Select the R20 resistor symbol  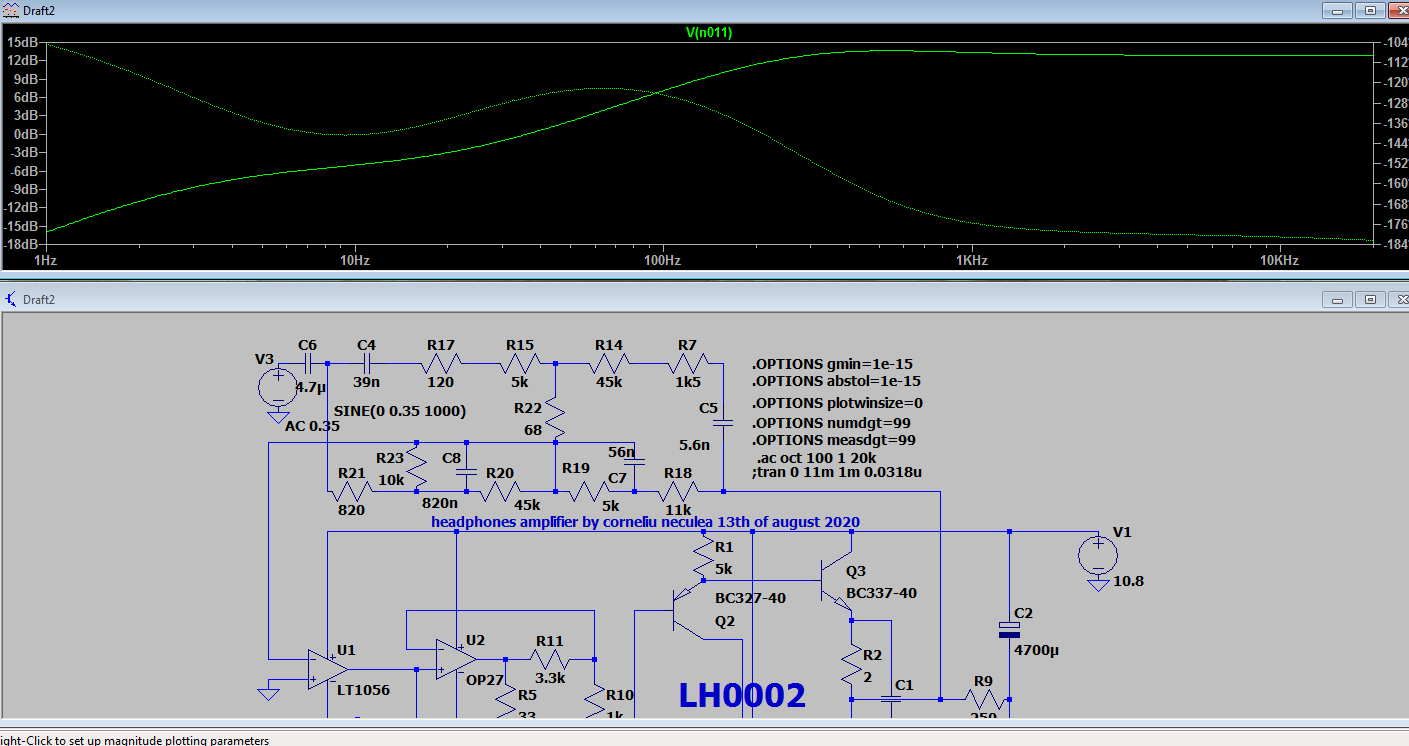(x=500, y=491)
